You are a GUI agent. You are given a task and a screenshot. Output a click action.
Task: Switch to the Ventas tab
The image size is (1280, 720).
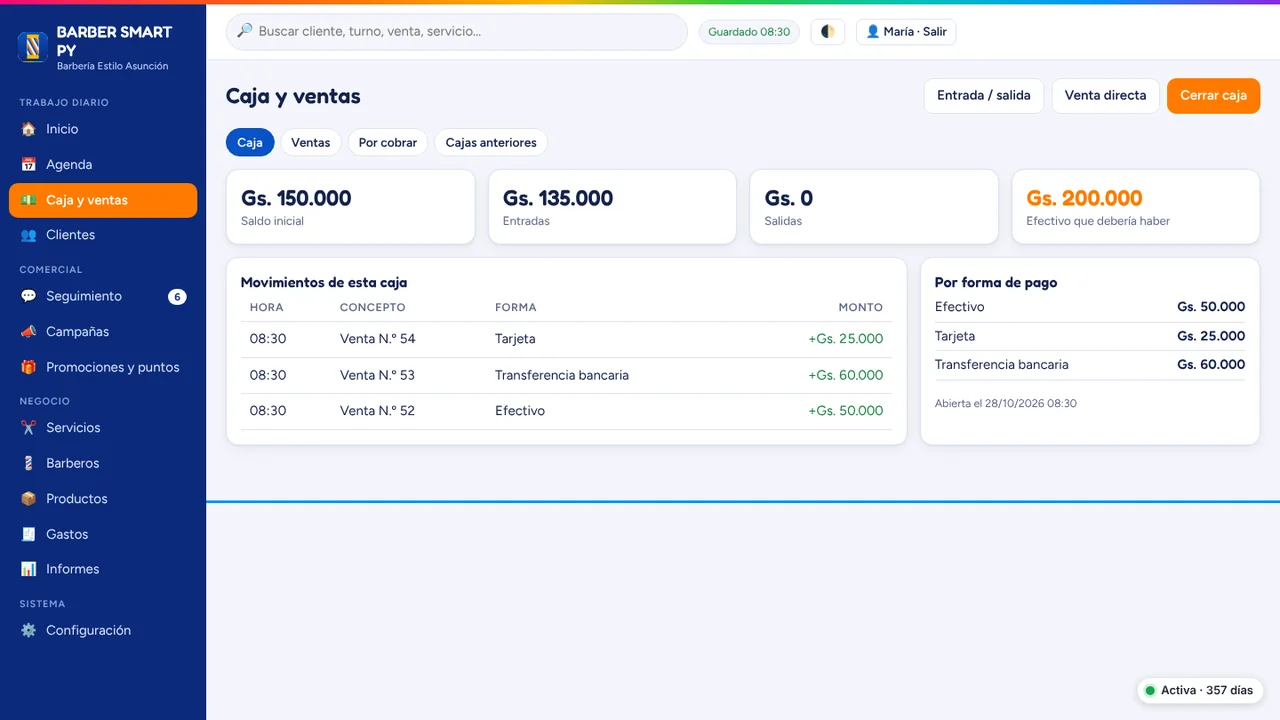coord(311,142)
